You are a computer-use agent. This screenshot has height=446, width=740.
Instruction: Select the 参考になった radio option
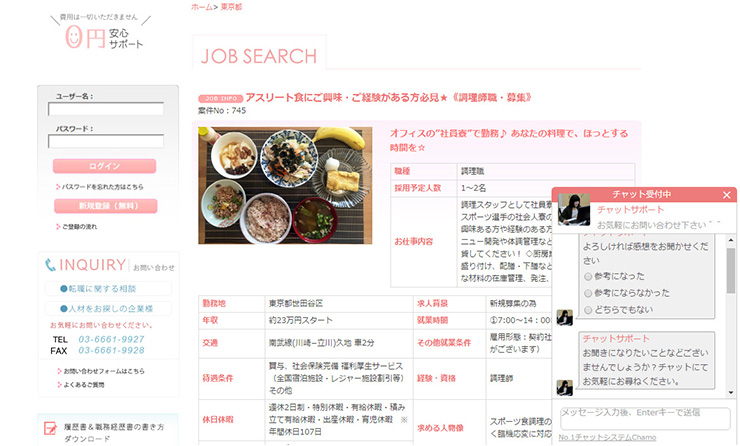tap(588, 276)
